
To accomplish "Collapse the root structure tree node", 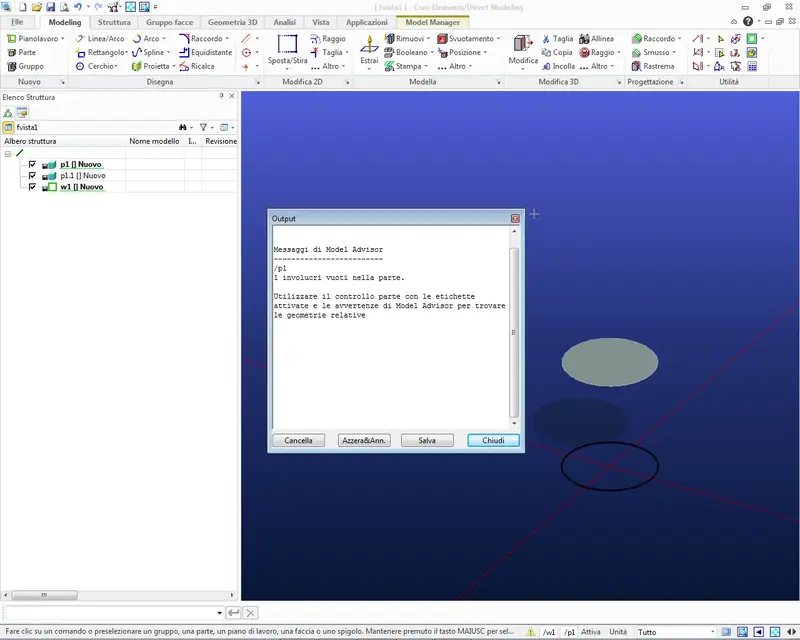I will coord(8,154).
